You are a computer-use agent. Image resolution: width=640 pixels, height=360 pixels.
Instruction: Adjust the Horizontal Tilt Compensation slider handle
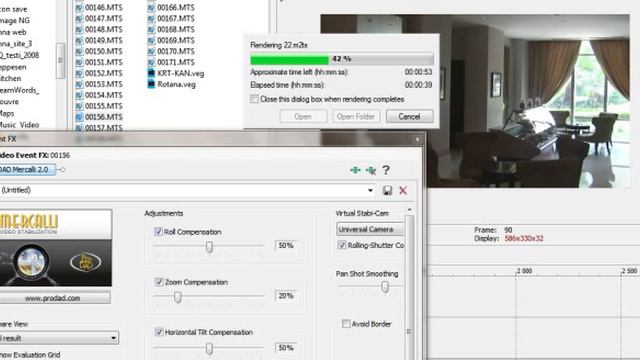[x=209, y=348]
